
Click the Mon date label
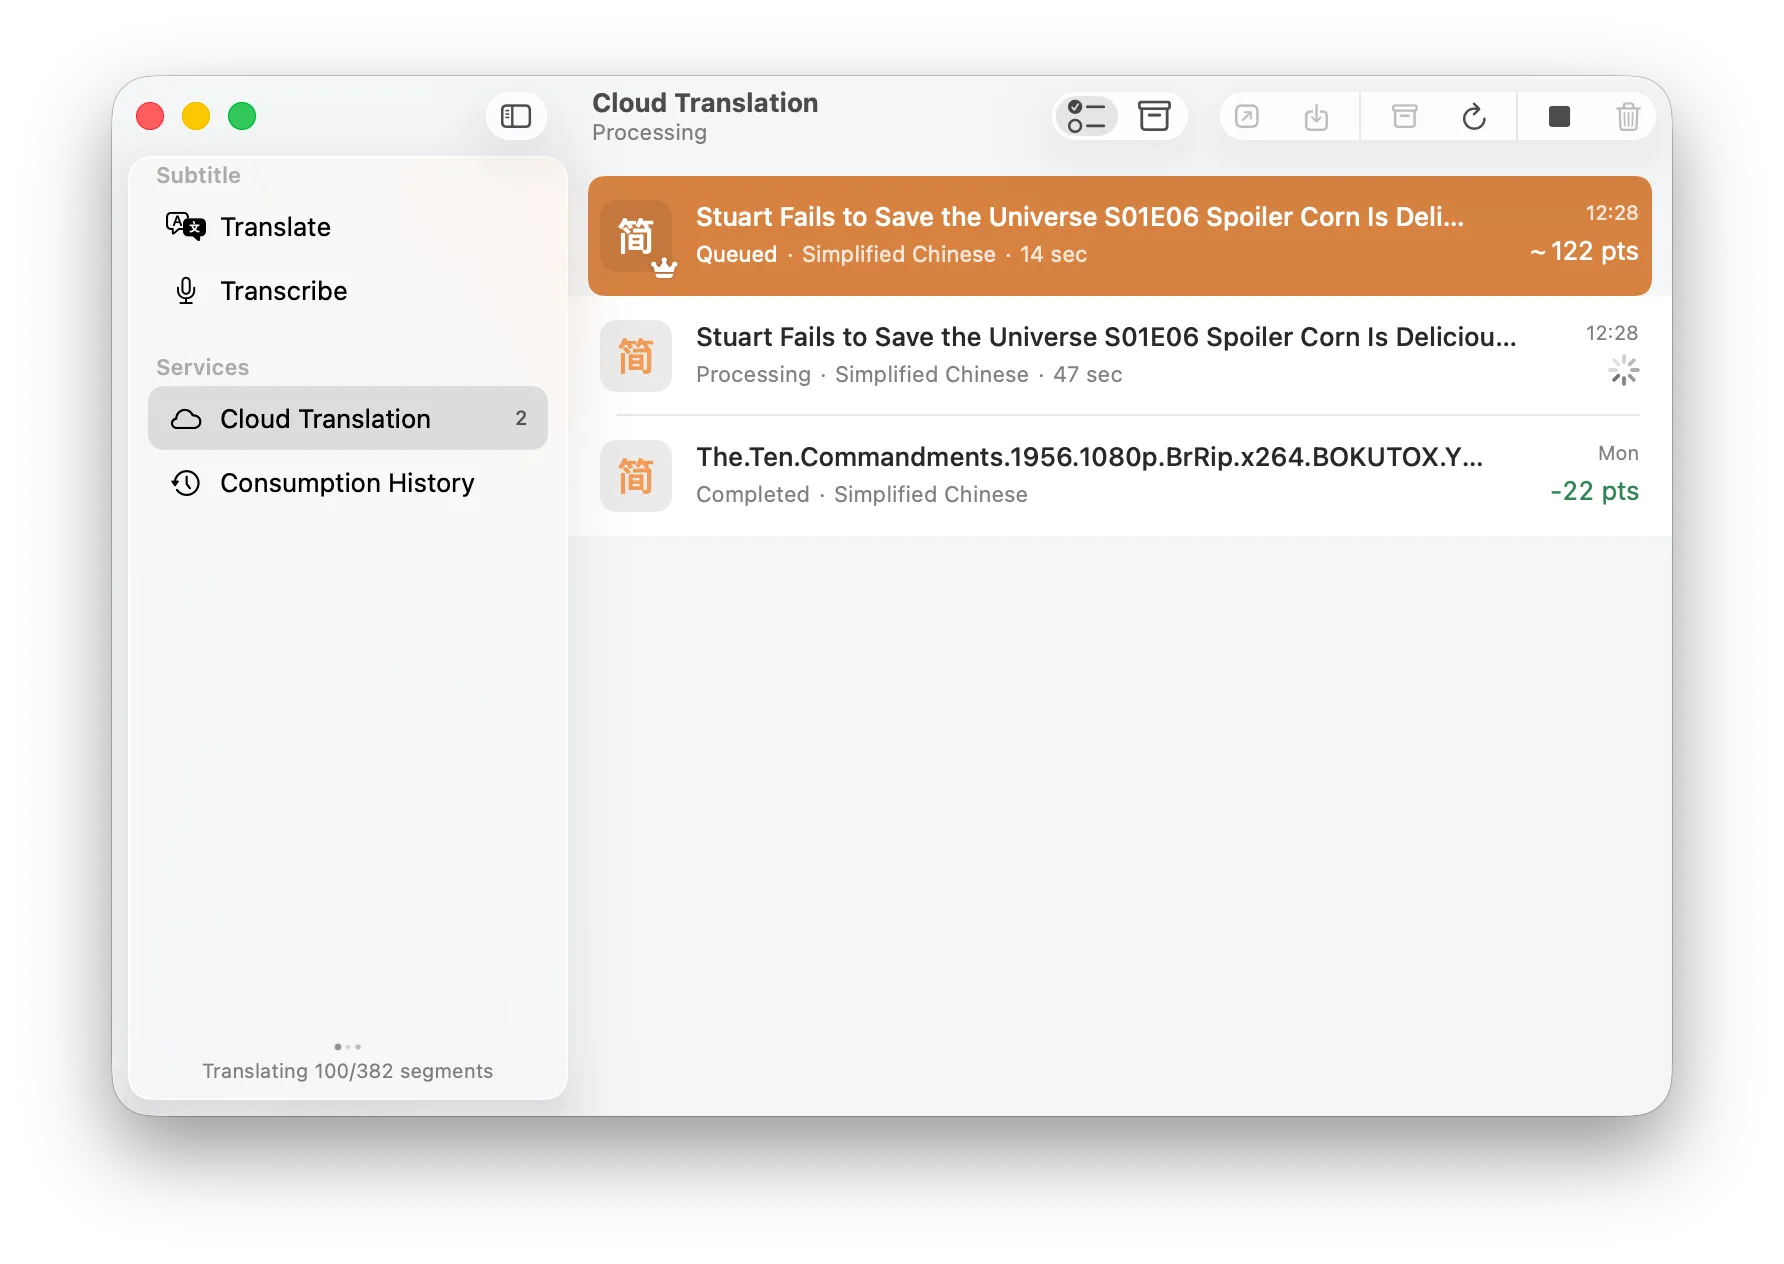coord(1618,453)
